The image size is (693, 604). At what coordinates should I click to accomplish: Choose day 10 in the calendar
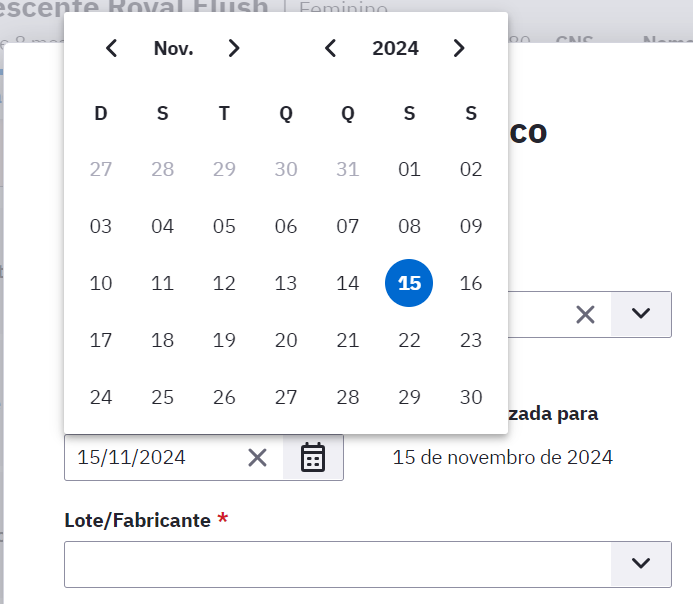pos(101,283)
